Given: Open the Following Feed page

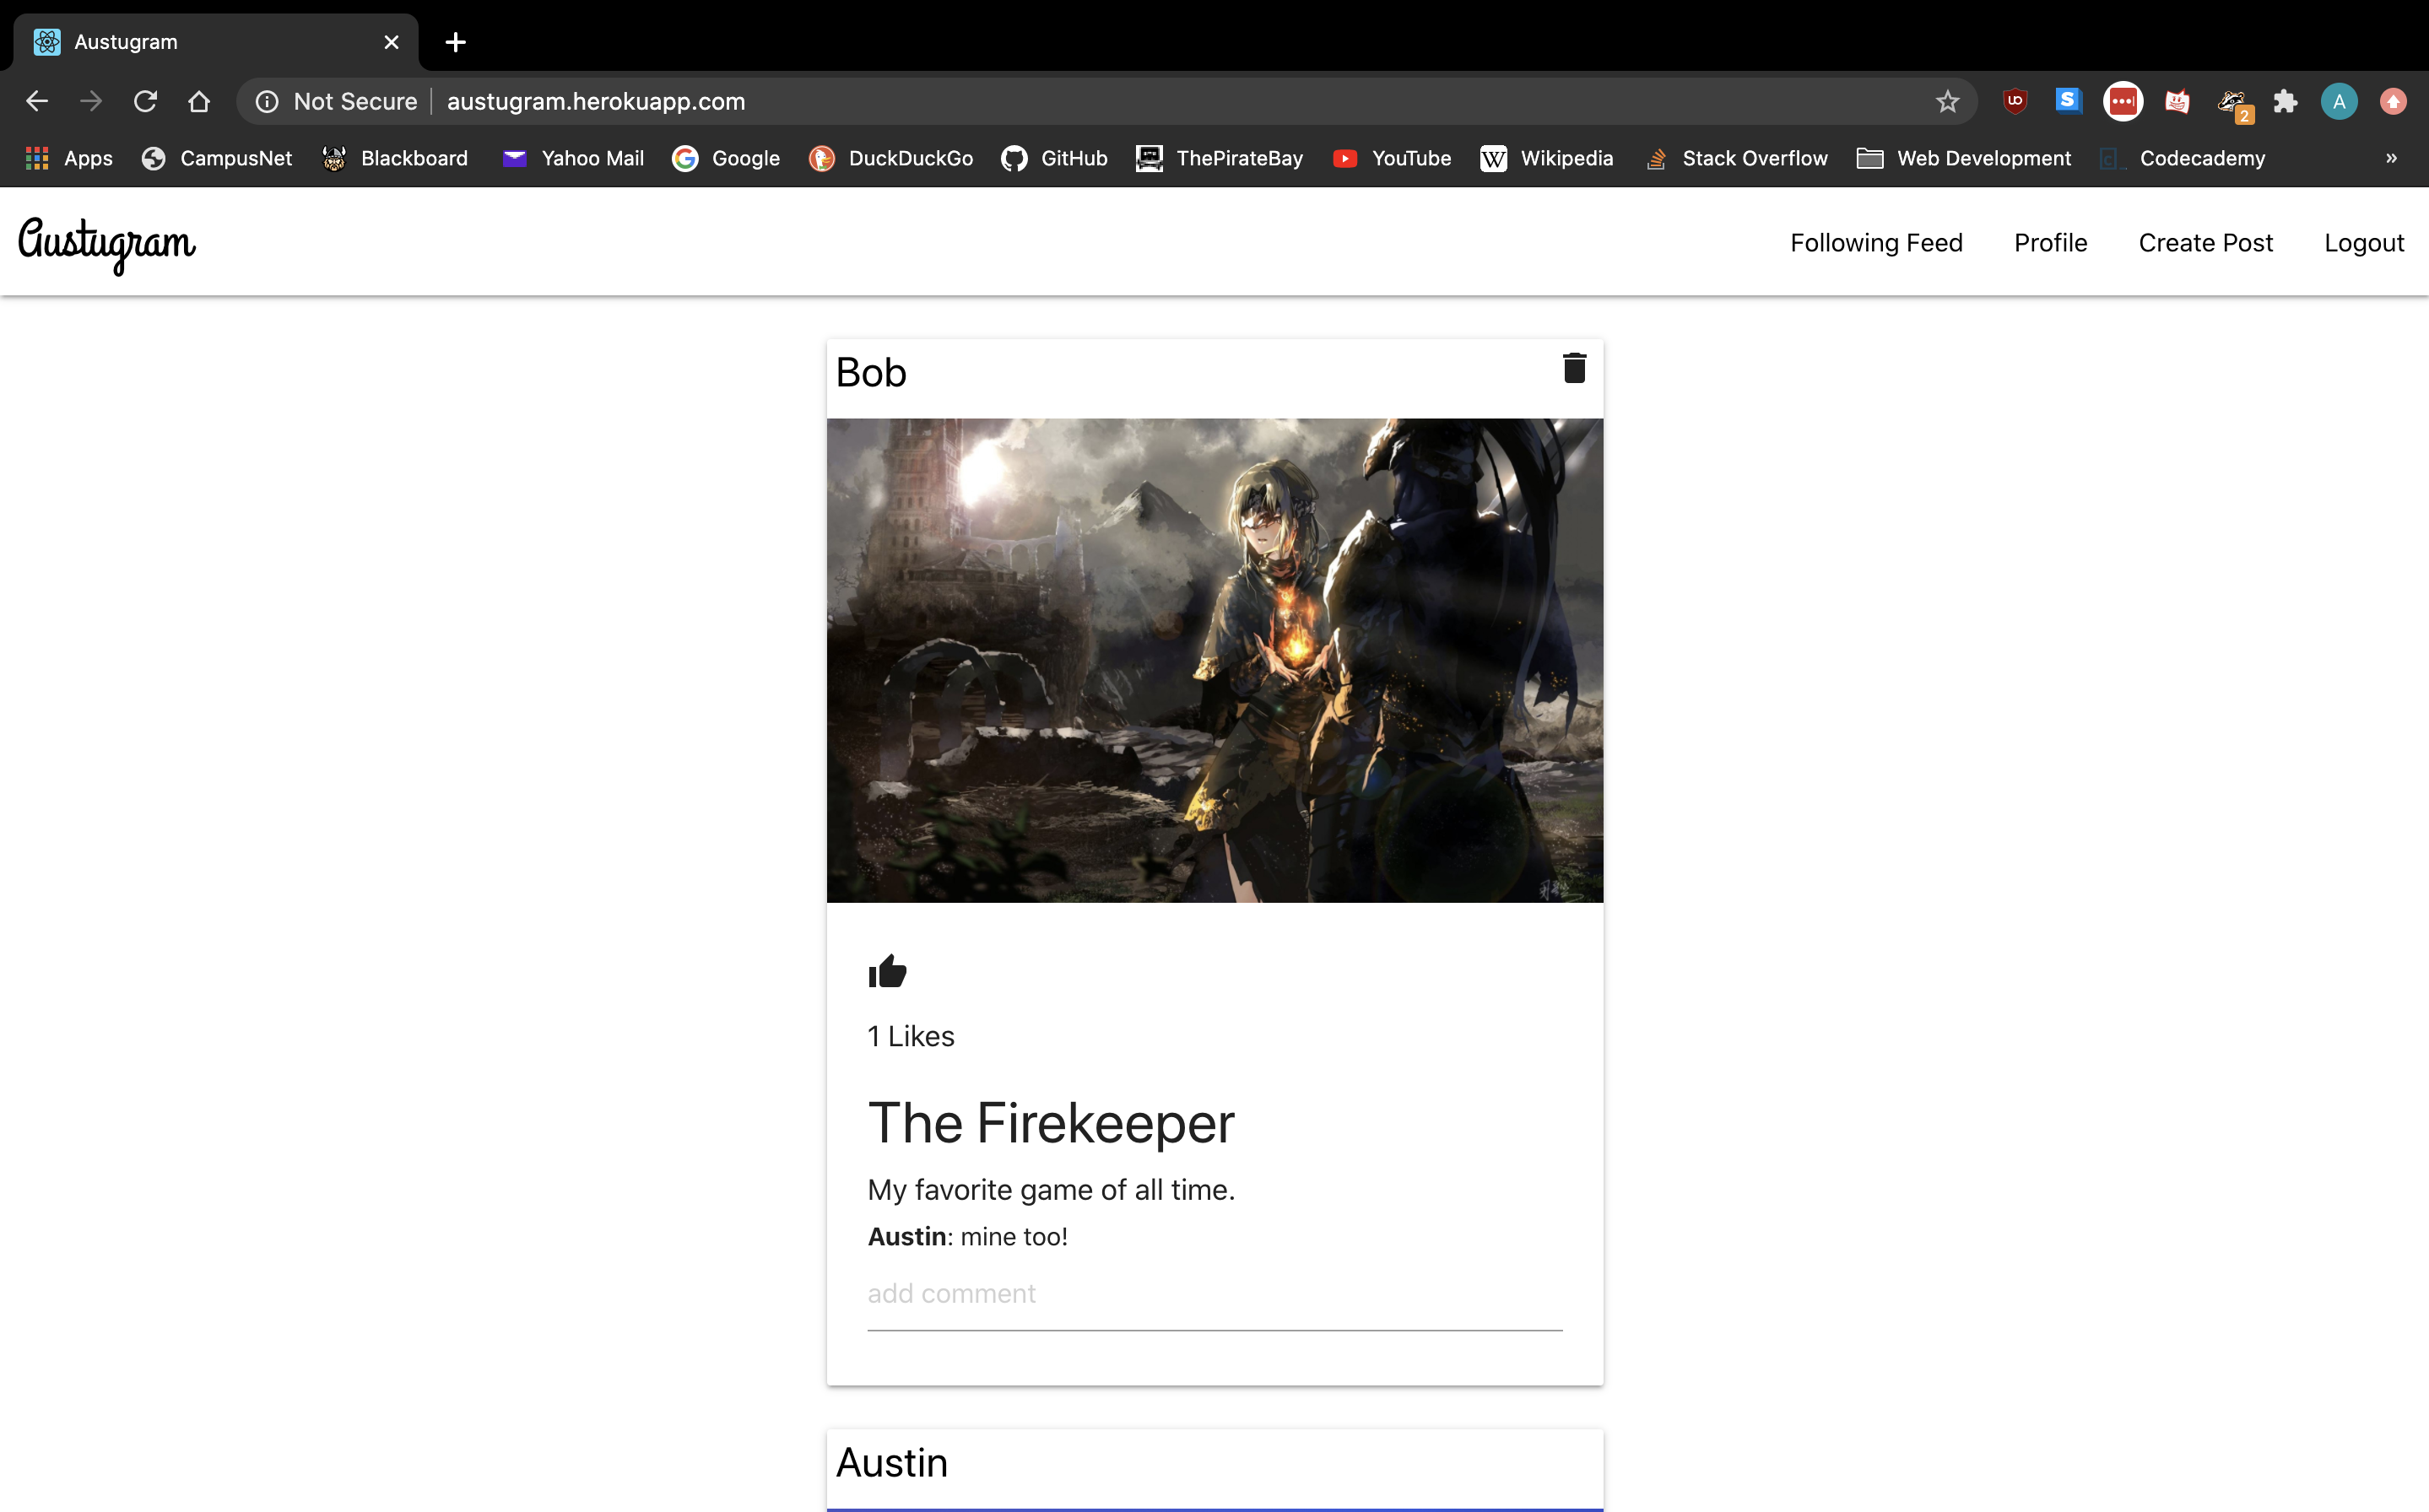Looking at the screenshot, I should point(1875,243).
